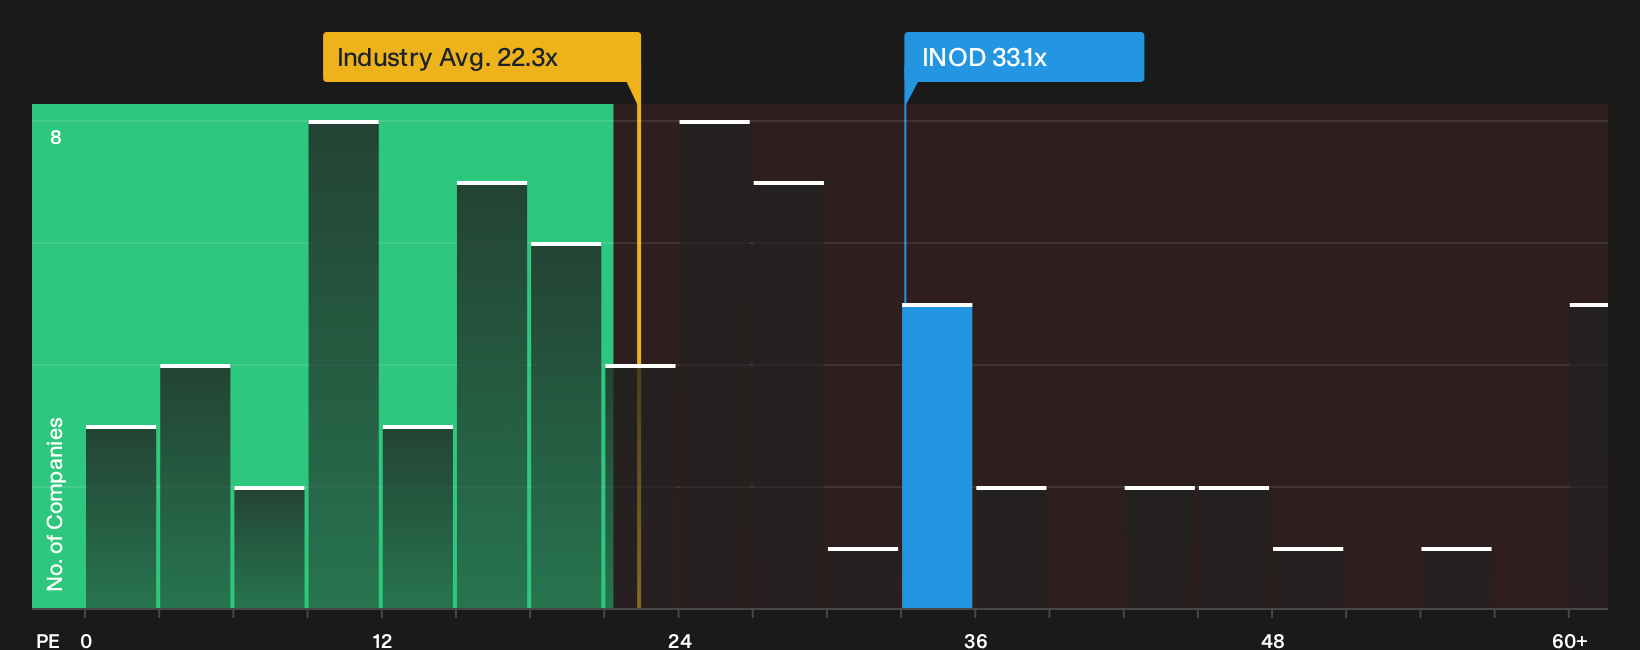Click the 60+ overflow bar at far right
The height and width of the screenshot is (650, 1640).
click(1589, 456)
